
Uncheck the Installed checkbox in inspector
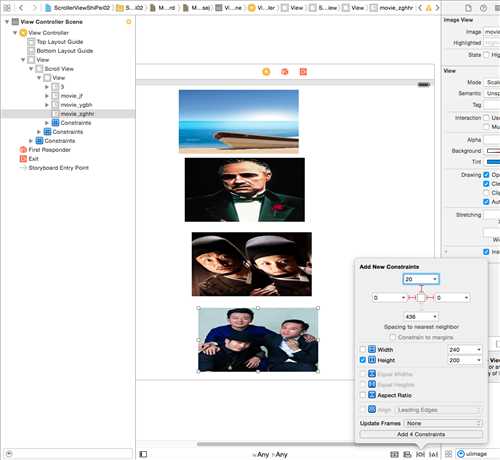[x=487, y=252]
